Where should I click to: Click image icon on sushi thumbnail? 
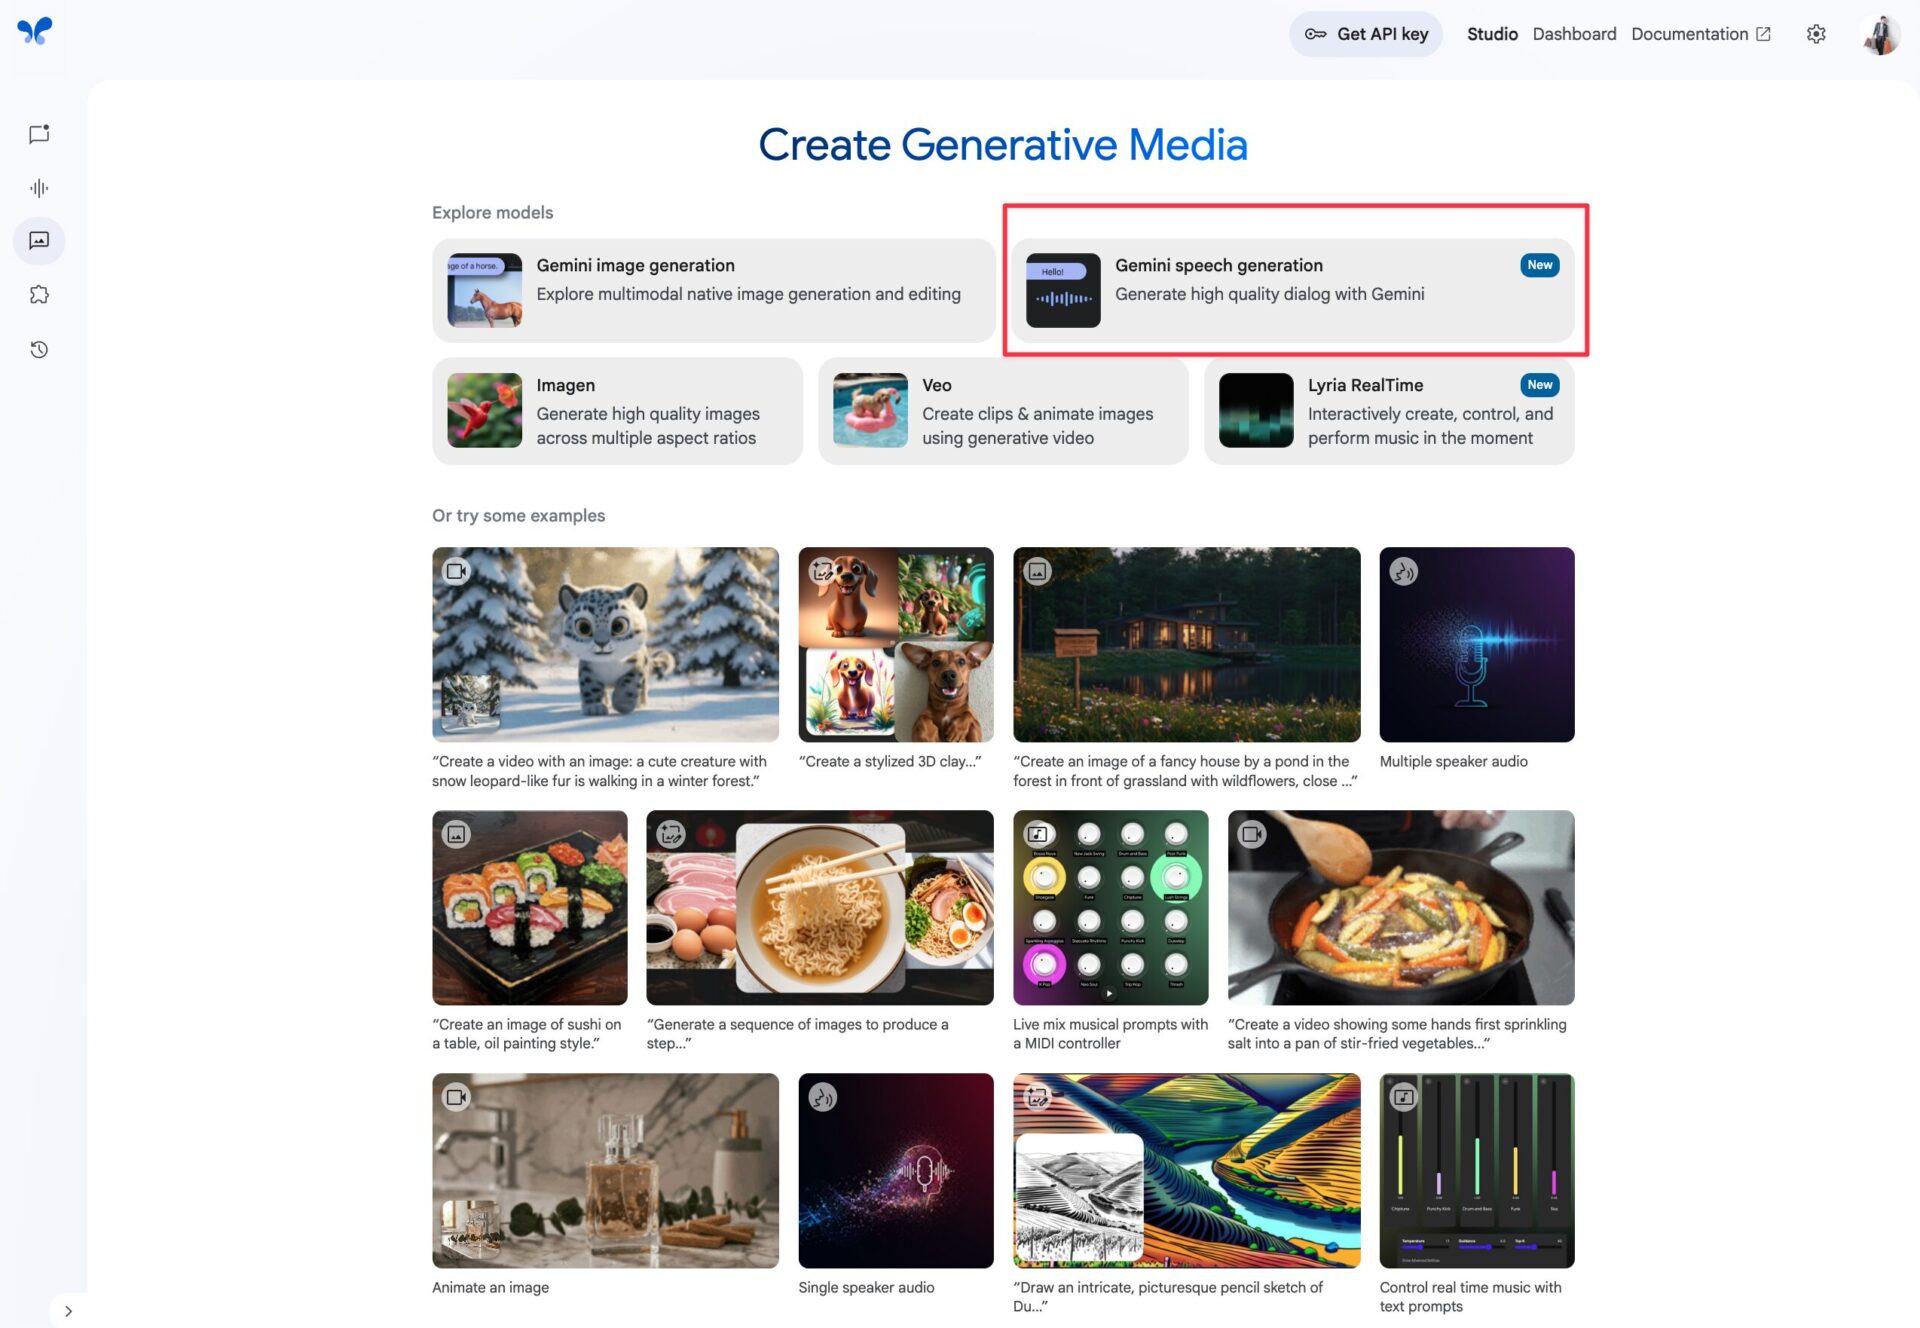click(x=457, y=834)
